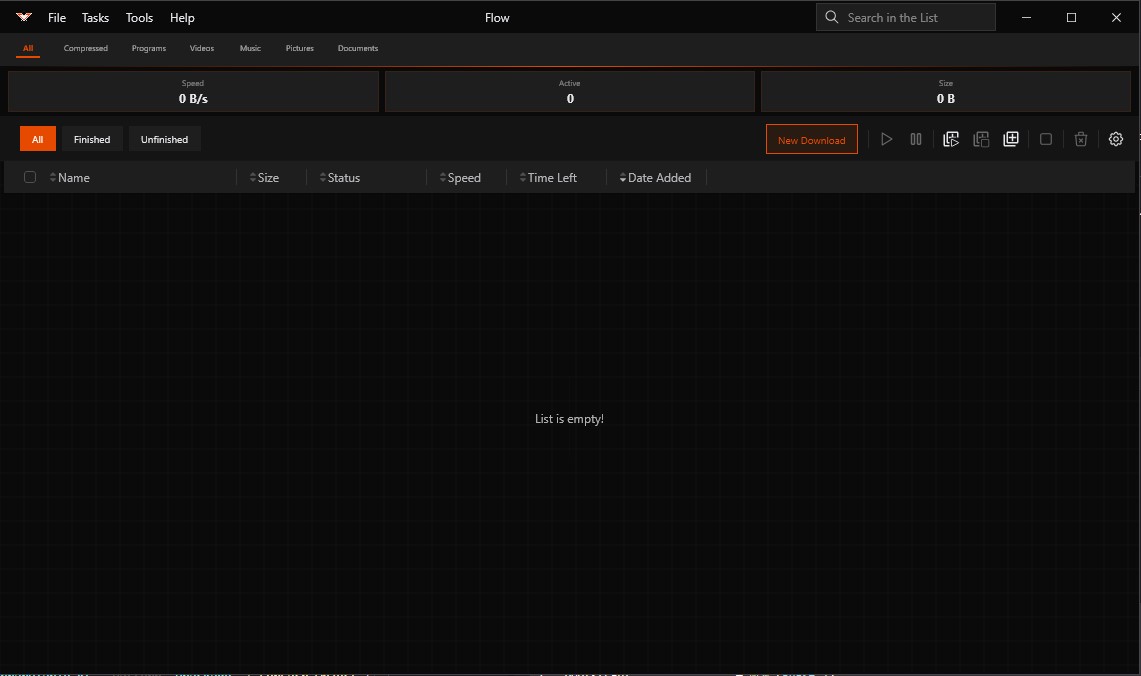Select the orange All filter button

(38, 139)
